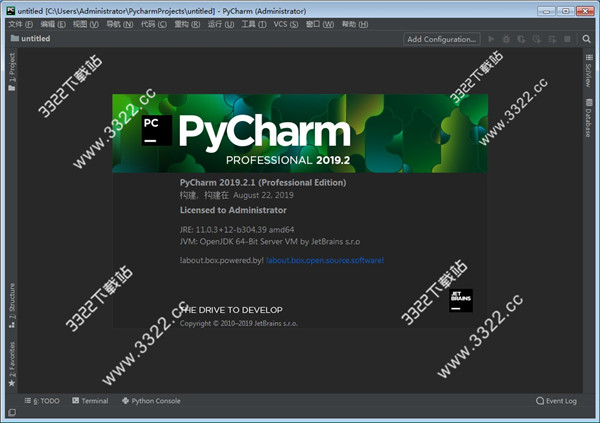Viewport: 600px width, 423px height.
Task: Click the JetBrains logo in About box
Action: pos(461,301)
